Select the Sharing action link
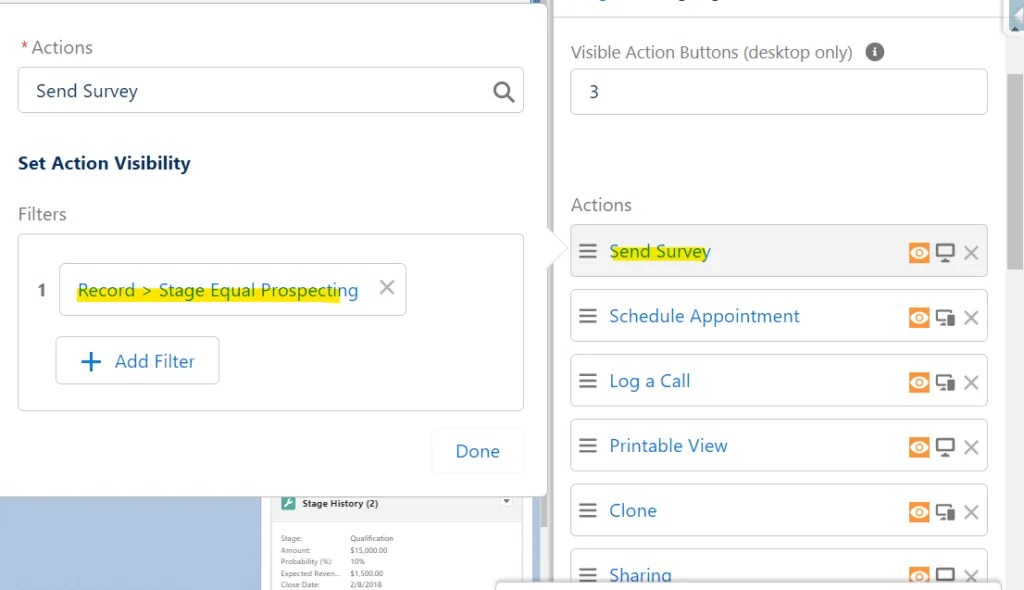Image resolution: width=1024 pixels, height=590 pixels. coord(640,575)
